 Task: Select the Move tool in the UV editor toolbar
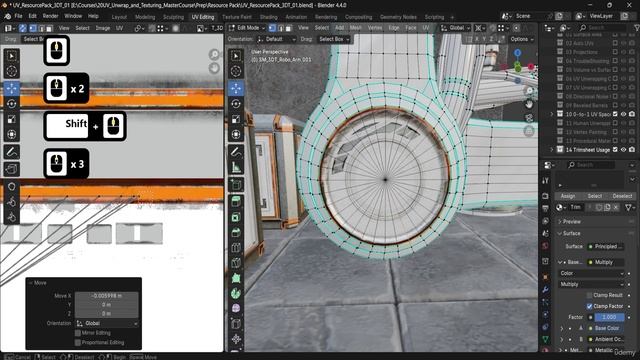point(11,88)
